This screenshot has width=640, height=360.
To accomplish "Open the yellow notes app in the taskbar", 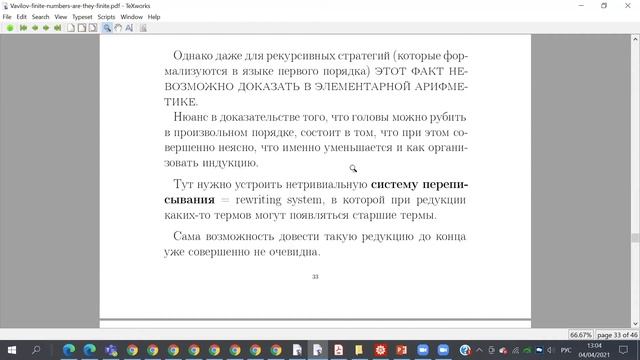I will point(359,350).
